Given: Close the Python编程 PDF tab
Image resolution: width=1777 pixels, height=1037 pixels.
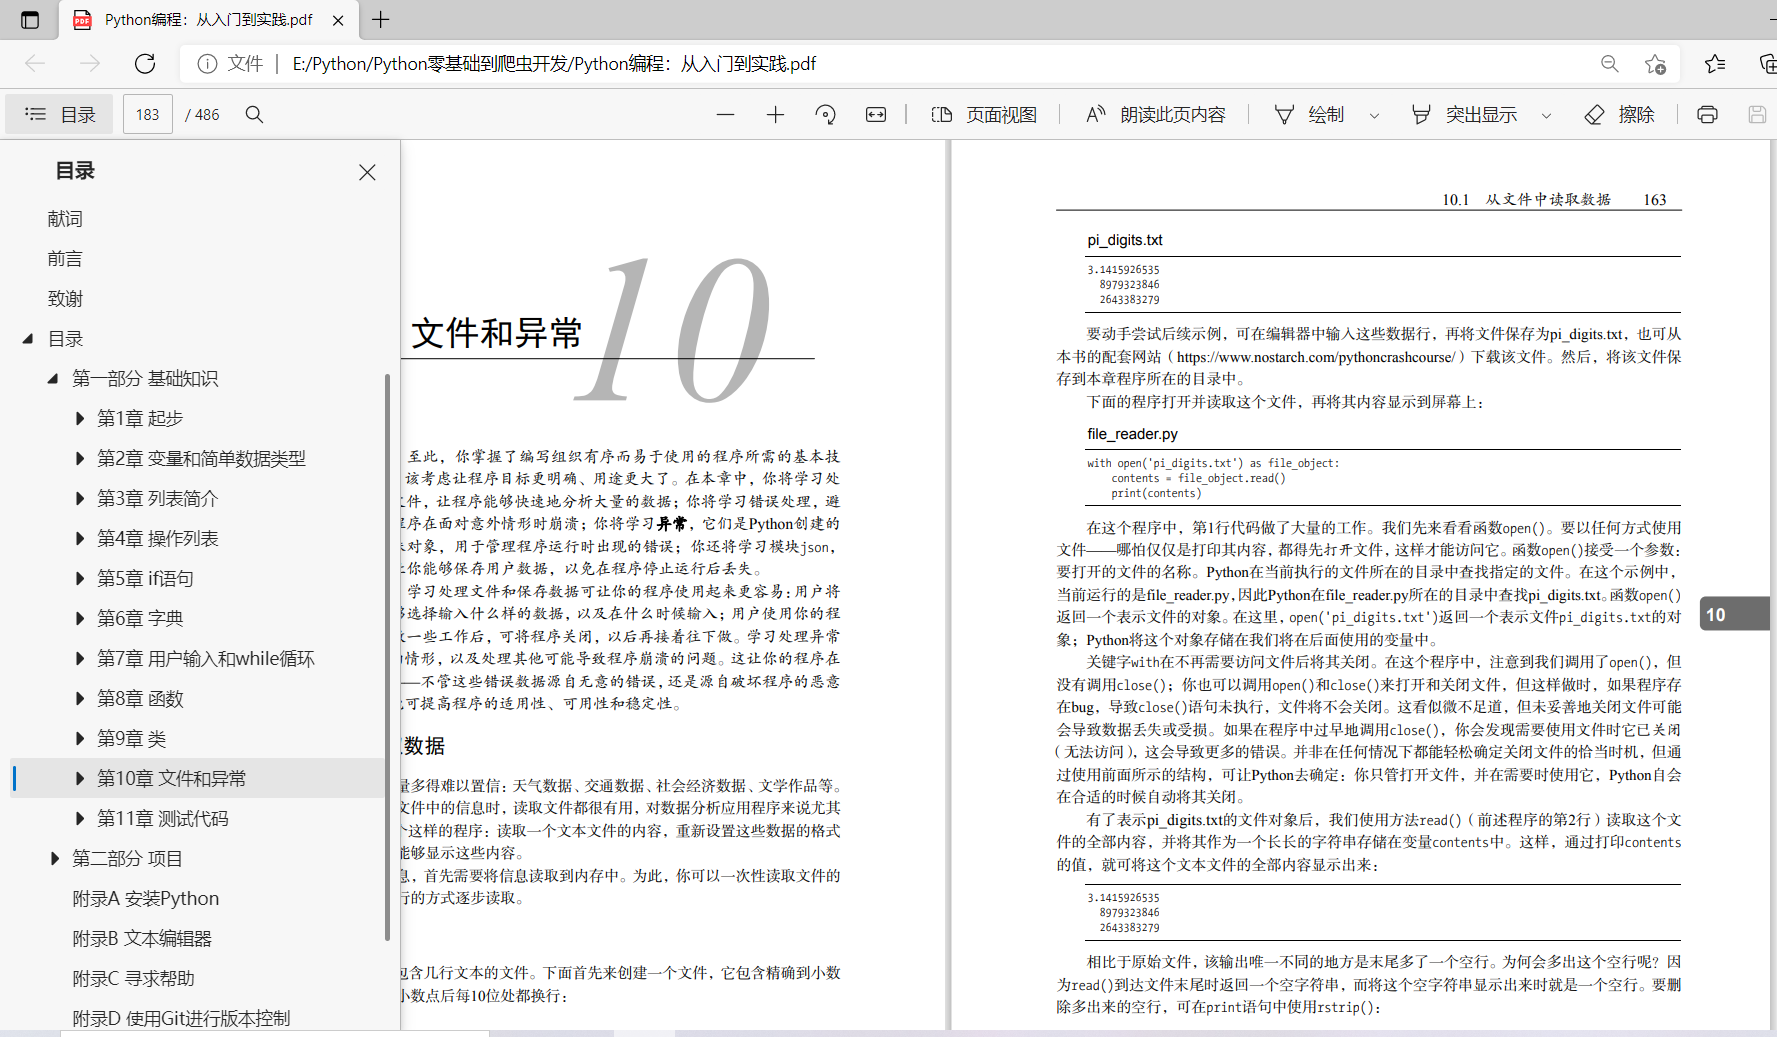Looking at the screenshot, I should tap(338, 20).
